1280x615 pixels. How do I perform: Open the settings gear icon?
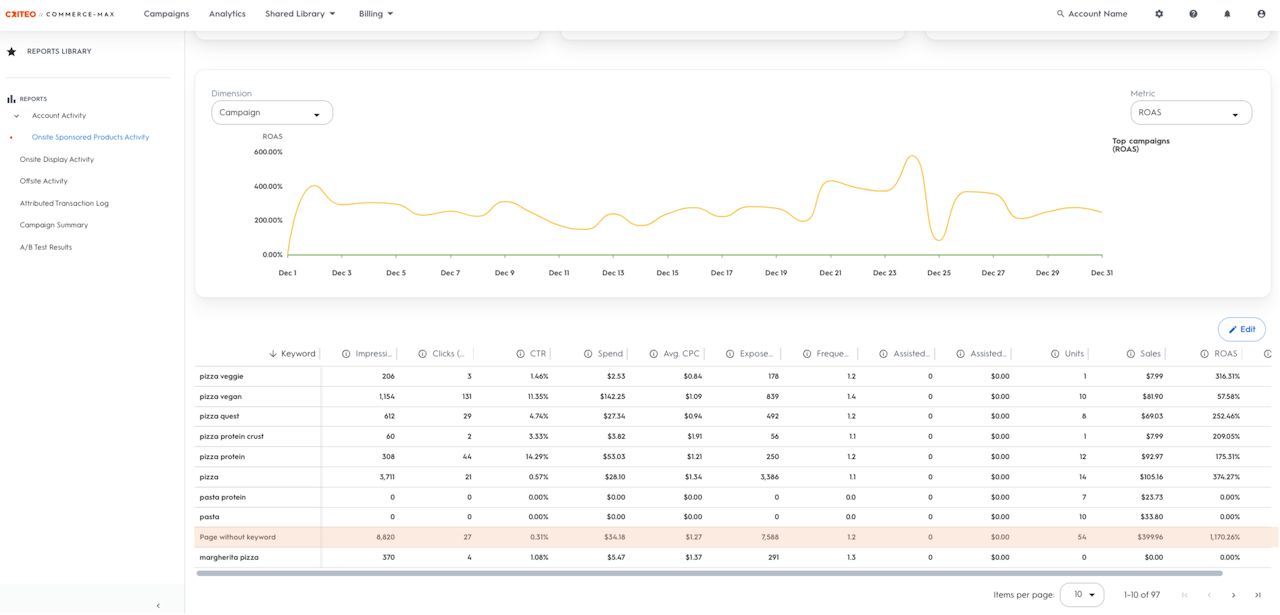(x=1159, y=14)
